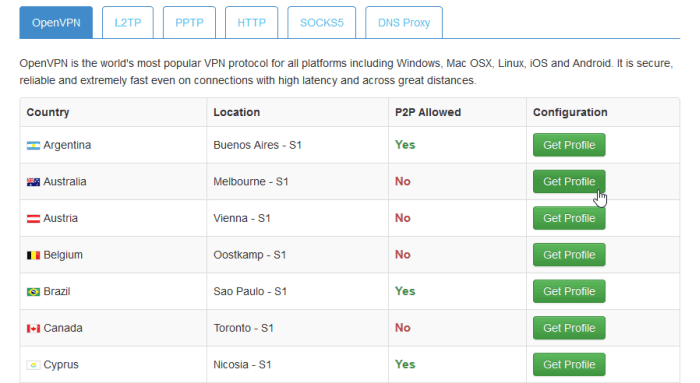Click the Yes value in Cyprus row
700x383 pixels.
pyautogui.click(x=405, y=365)
